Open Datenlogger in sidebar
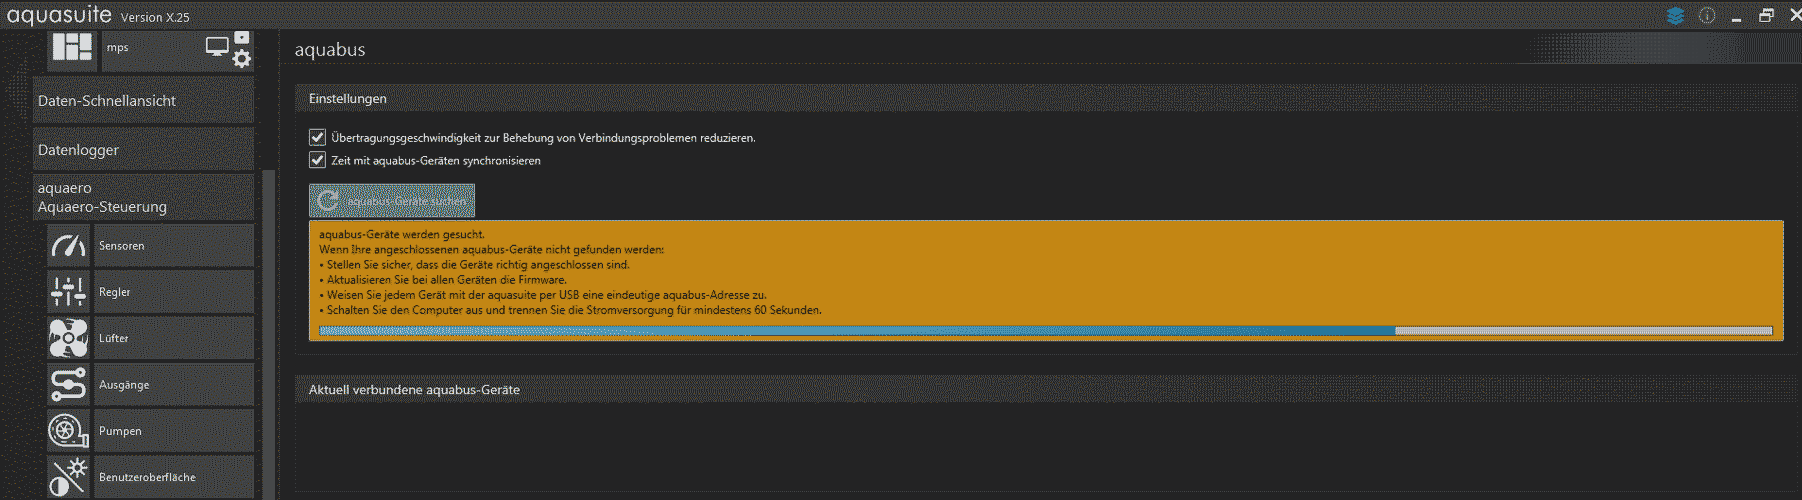1802x500 pixels. pos(143,150)
